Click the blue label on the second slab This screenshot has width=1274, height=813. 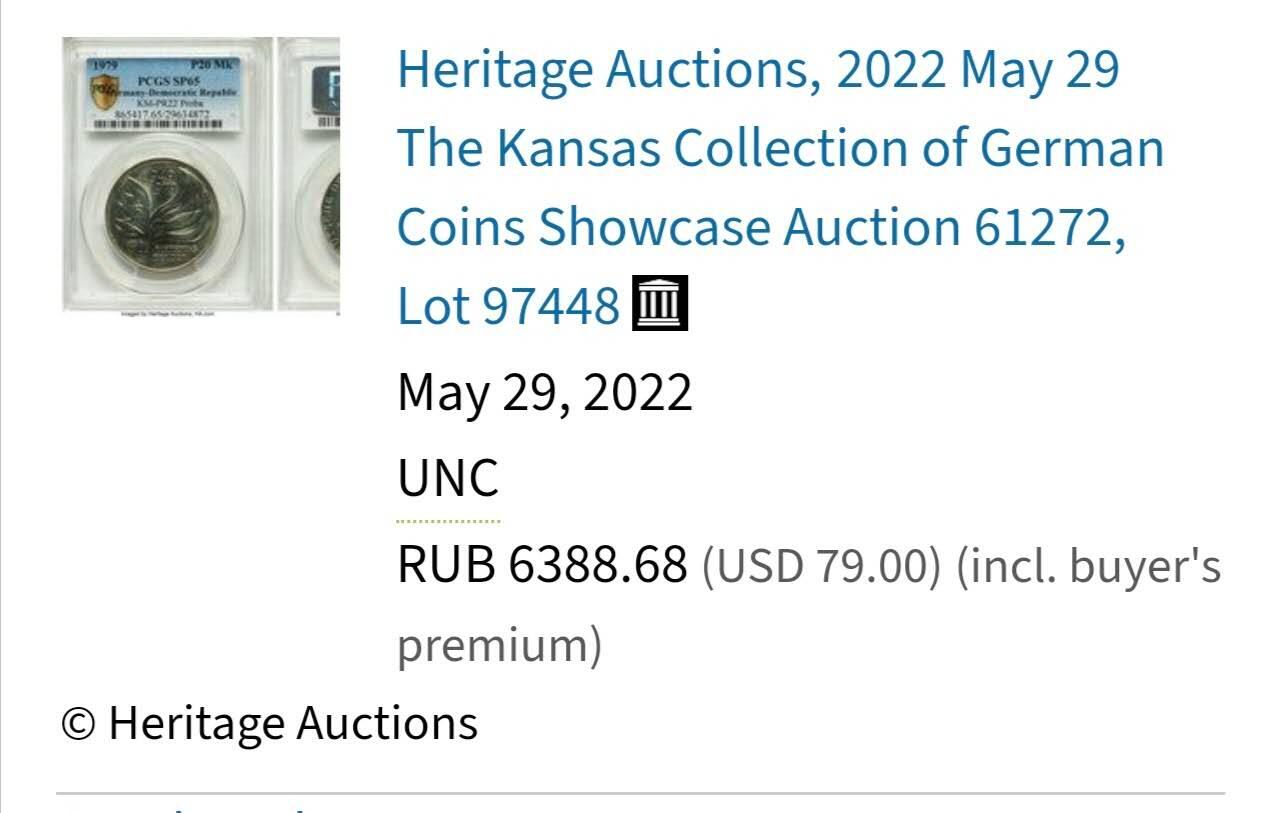tap(325, 85)
